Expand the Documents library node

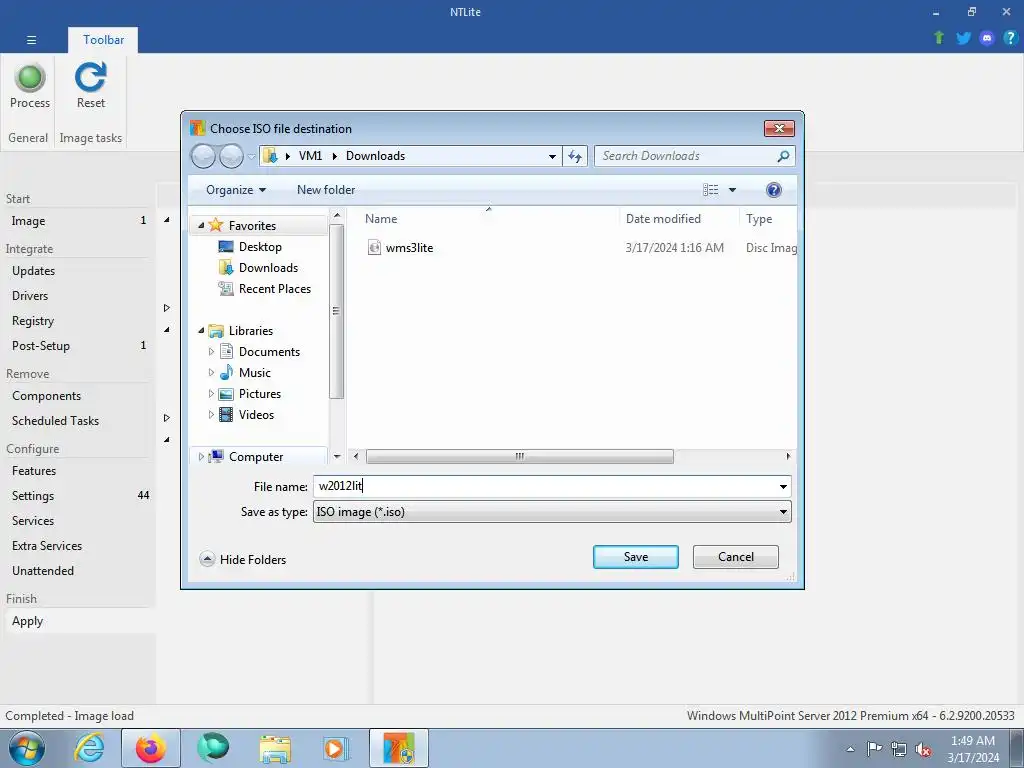[211, 351]
